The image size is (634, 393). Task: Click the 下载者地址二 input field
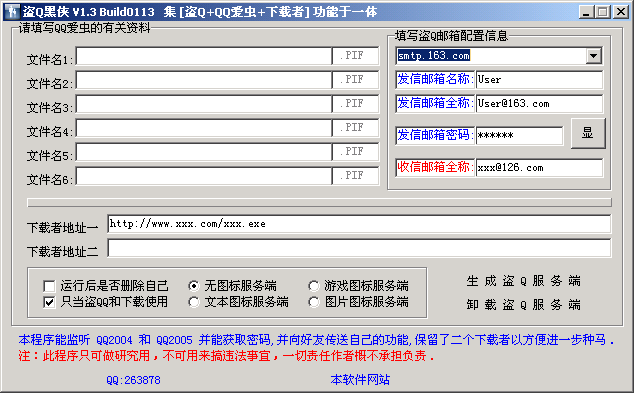tap(359, 248)
